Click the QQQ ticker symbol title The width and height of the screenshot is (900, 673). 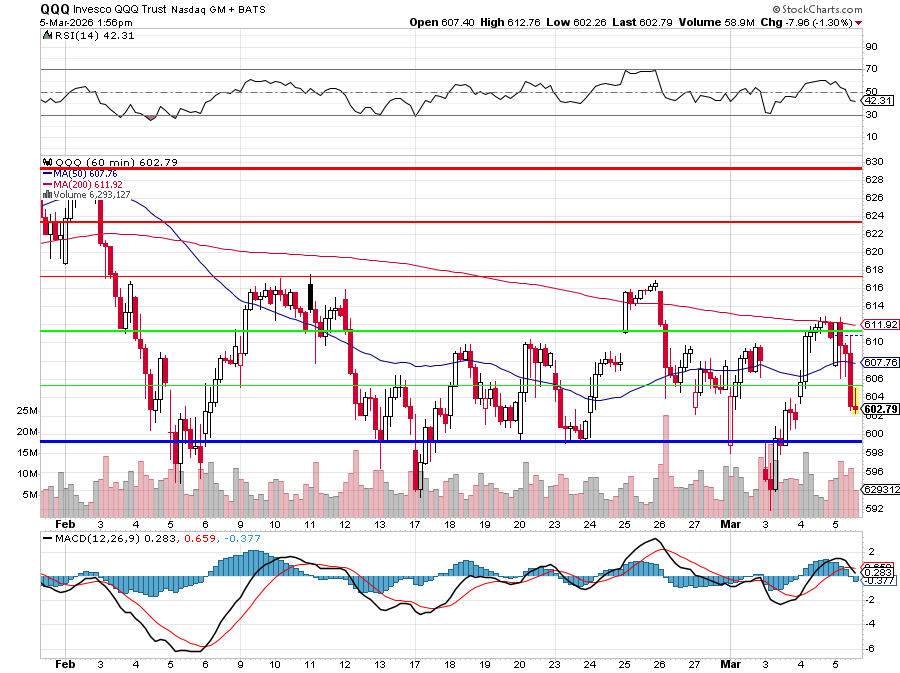click(55, 8)
